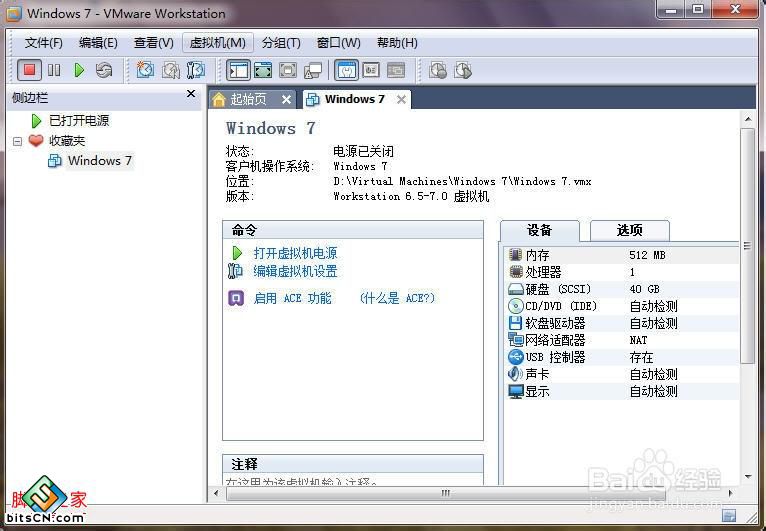The height and width of the screenshot is (531, 766).
Task: Open the 窗口(W) menu
Action: click(x=339, y=43)
